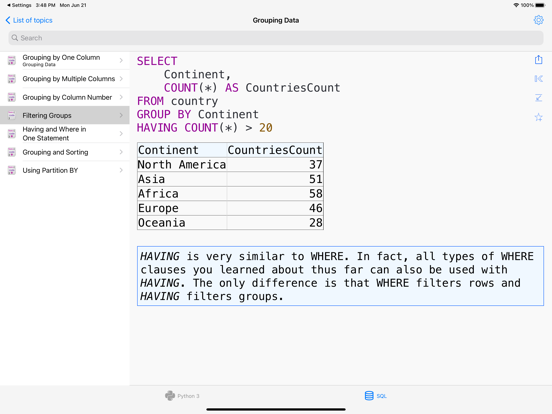Click the Search field
Screen dimensions: 552x414
[x=276, y=38]
